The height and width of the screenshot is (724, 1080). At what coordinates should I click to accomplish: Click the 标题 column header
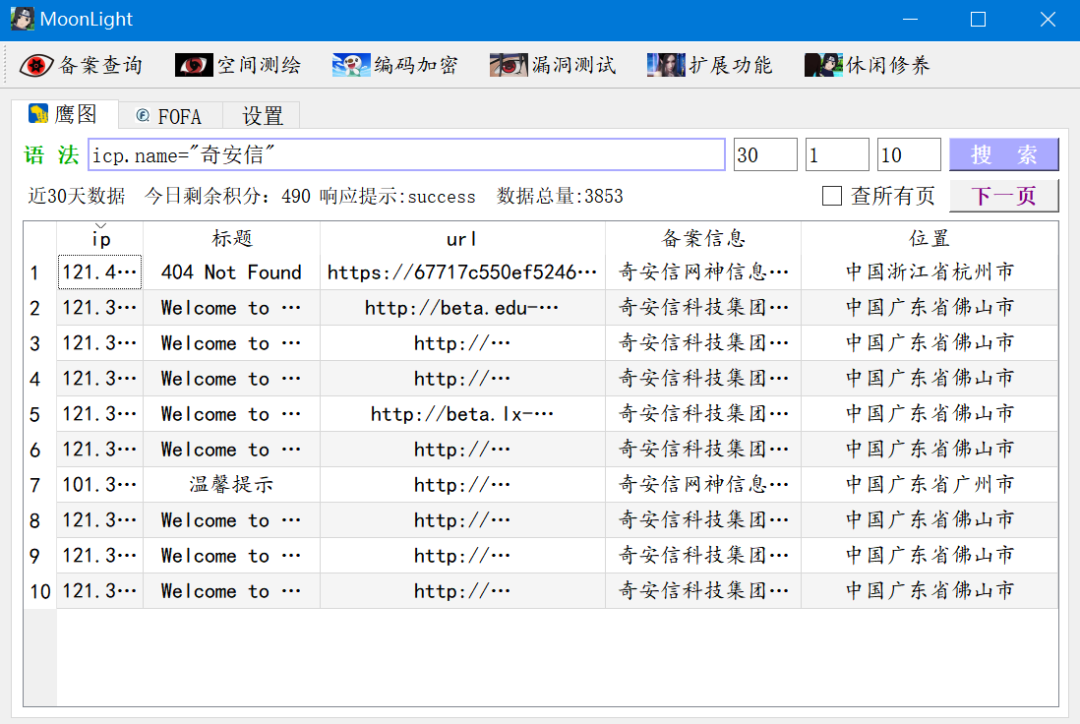(231, 239)
